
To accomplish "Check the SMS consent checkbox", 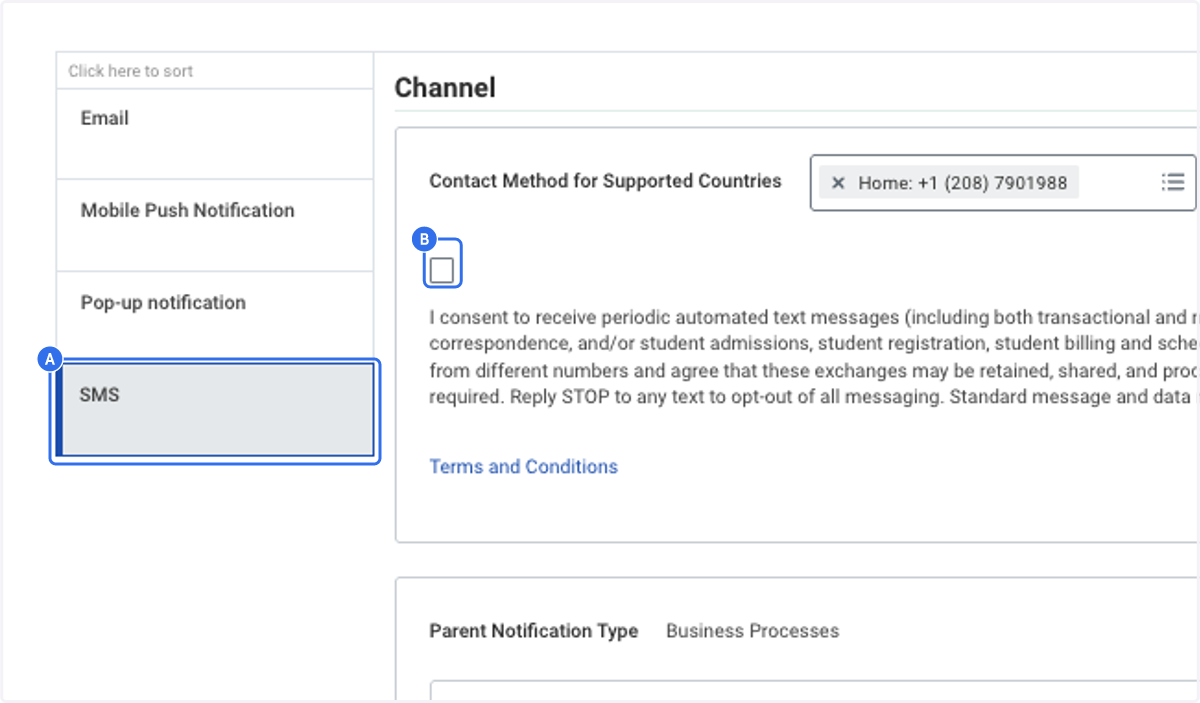I will coord(442,270).
